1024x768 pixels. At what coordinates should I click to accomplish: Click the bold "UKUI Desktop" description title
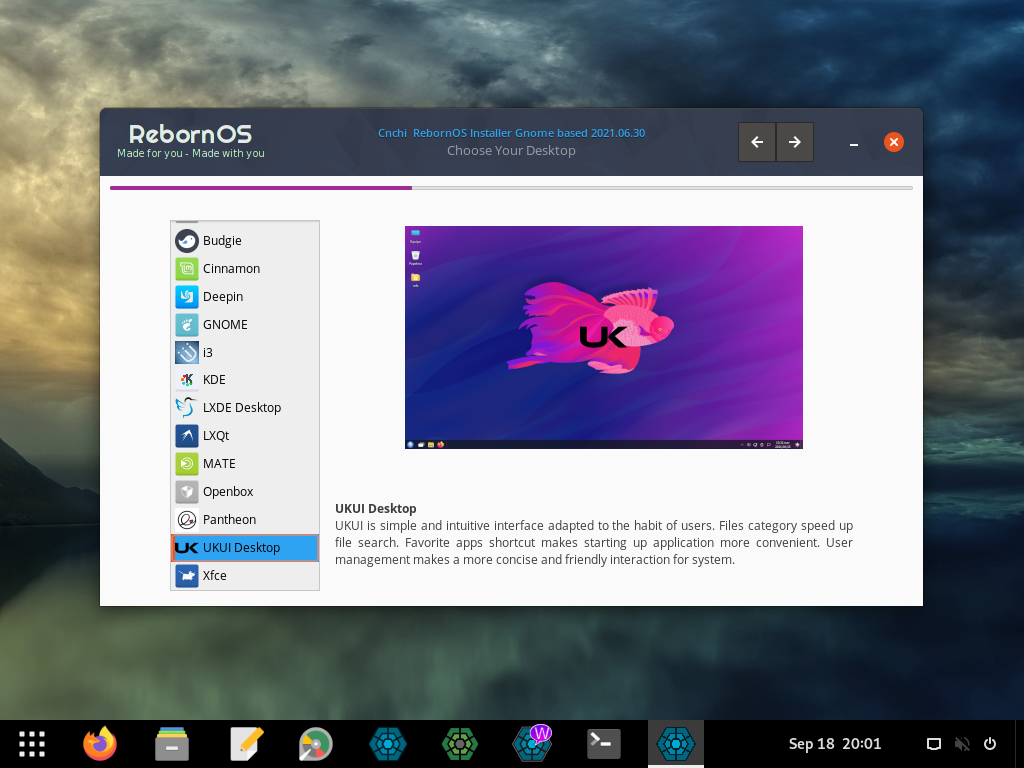pyautogui.click(x=376, y=509)
